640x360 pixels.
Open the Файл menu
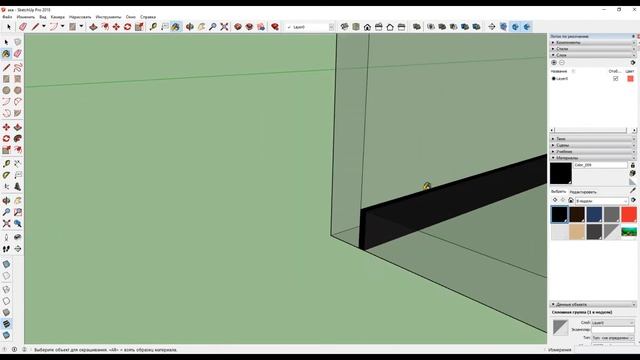pos(7,17)
